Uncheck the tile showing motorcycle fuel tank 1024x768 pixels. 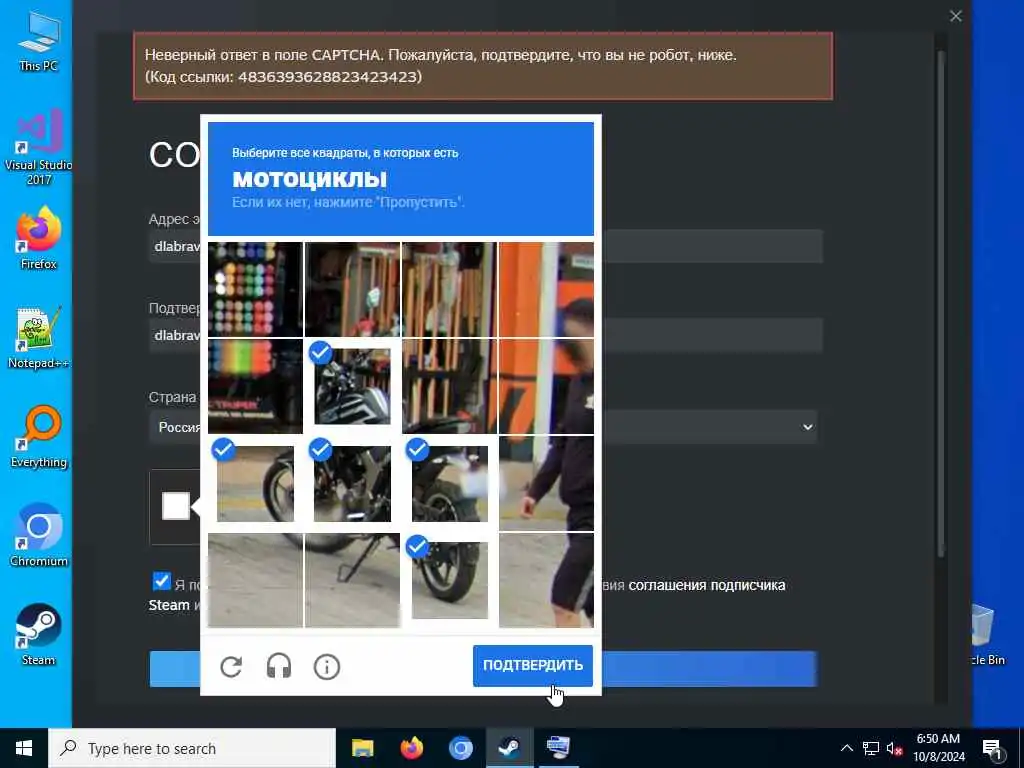[352, 386]
